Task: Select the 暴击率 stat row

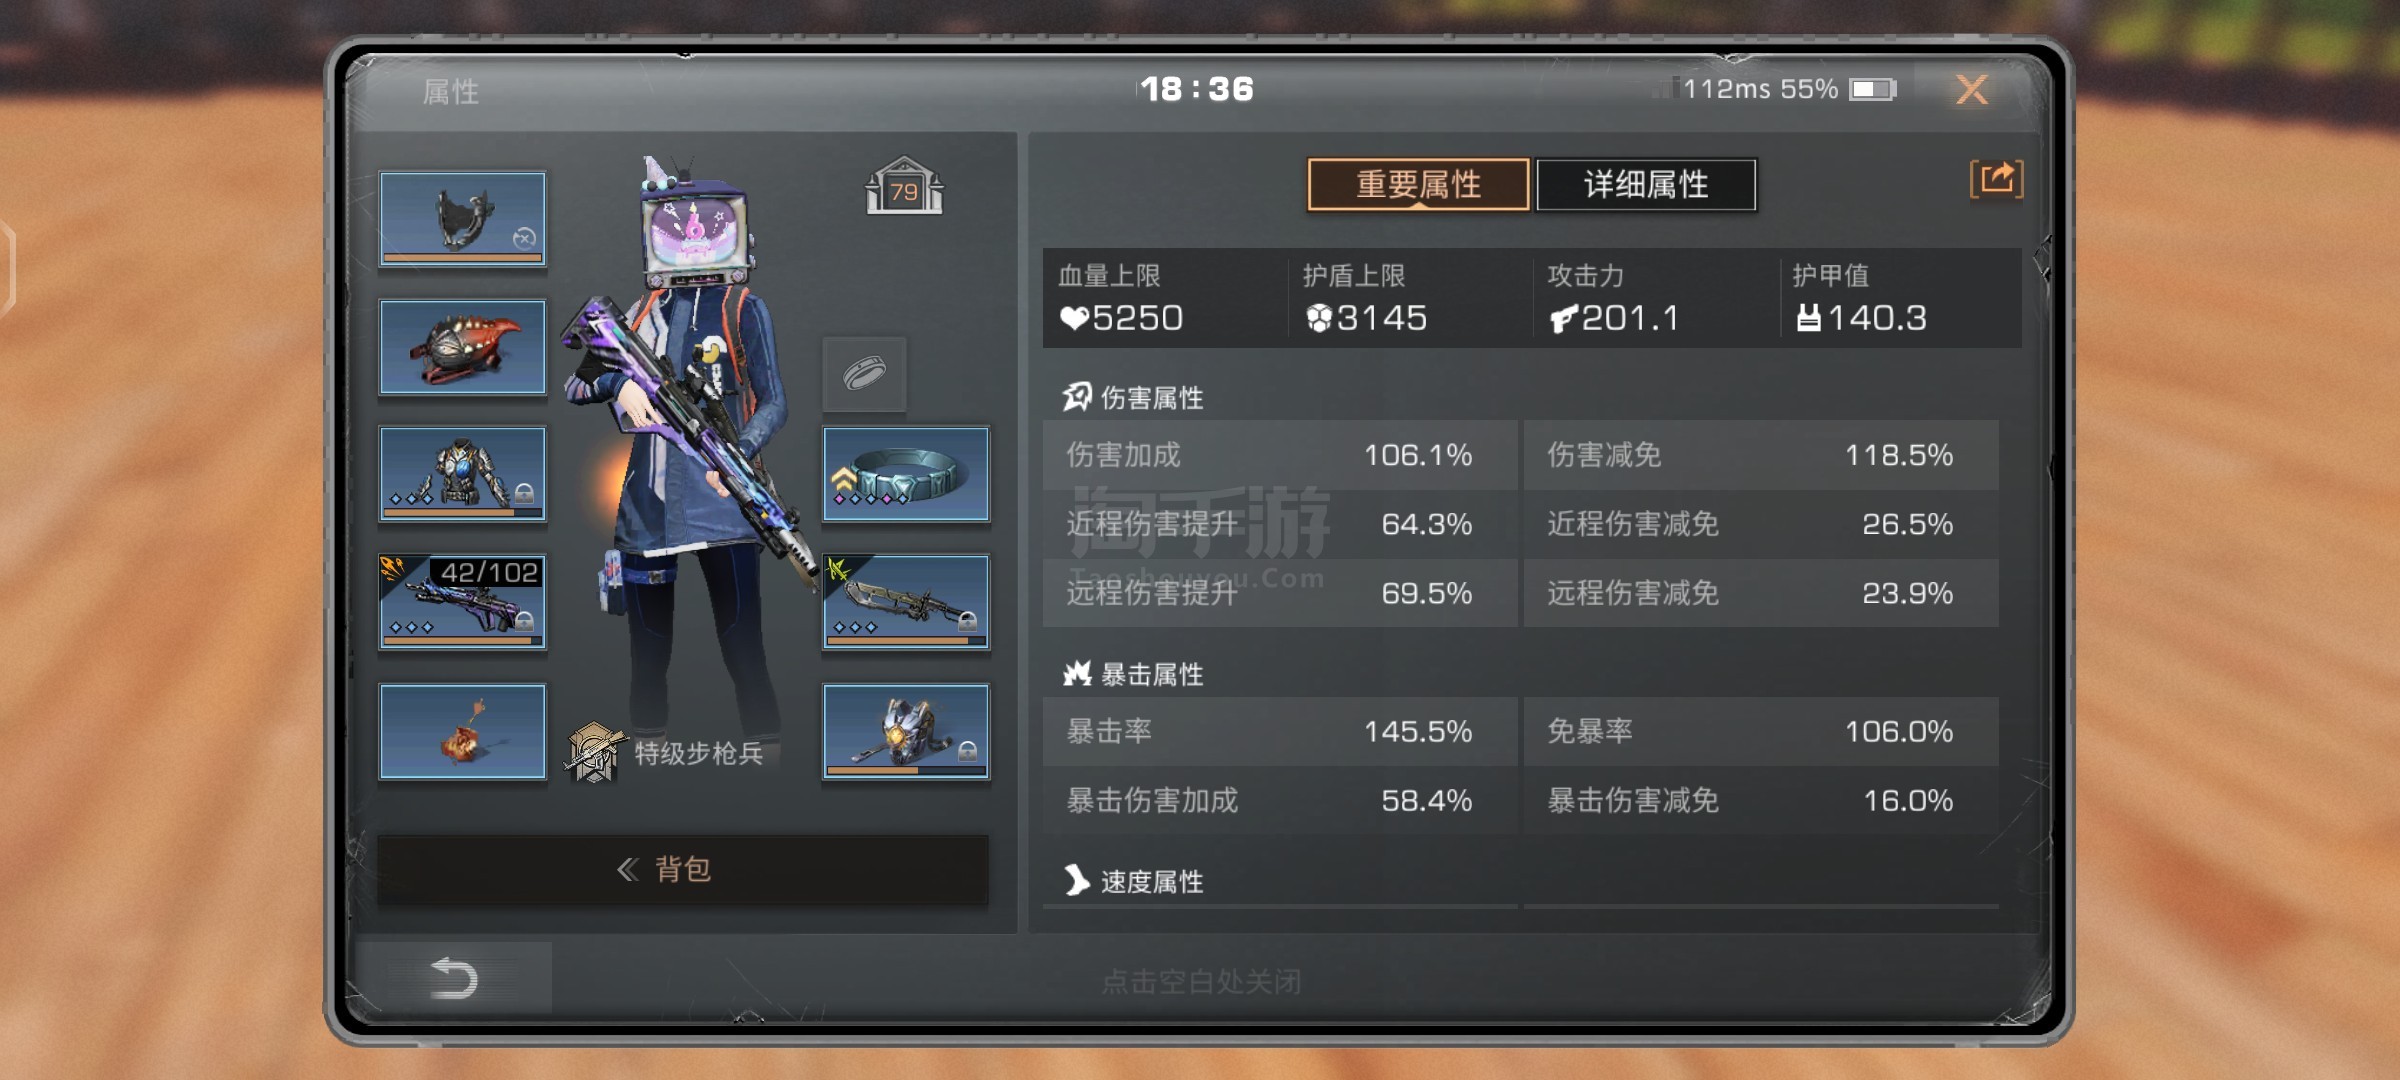Action: 1280,731
